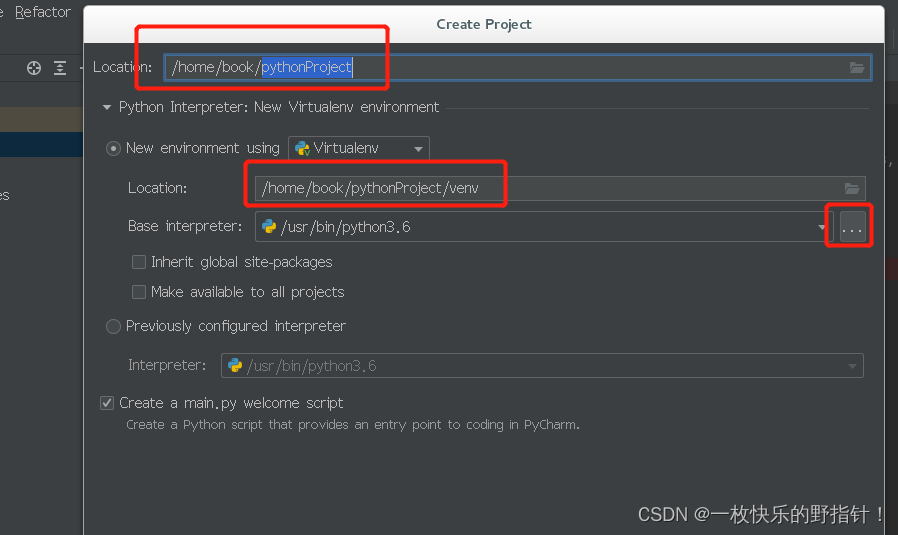The width and height of the screenshot is (898, 535).
Task: Select Previously configured interpreter radio button
Action: 113,326
